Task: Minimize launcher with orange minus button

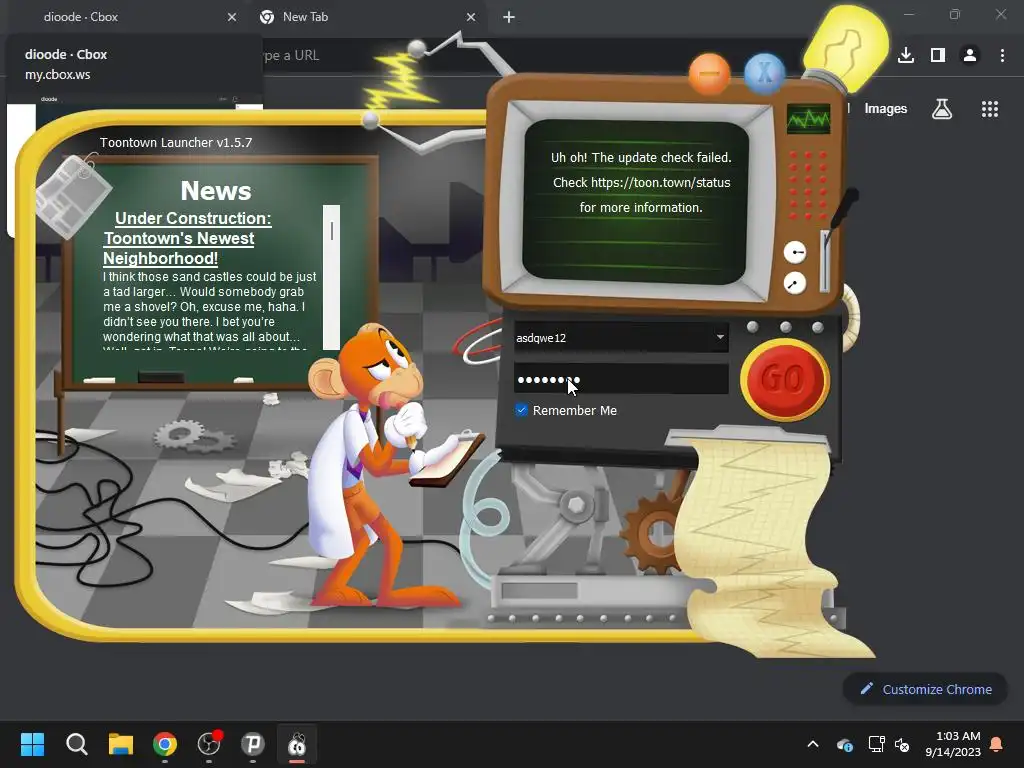Action: click(709, 74)
